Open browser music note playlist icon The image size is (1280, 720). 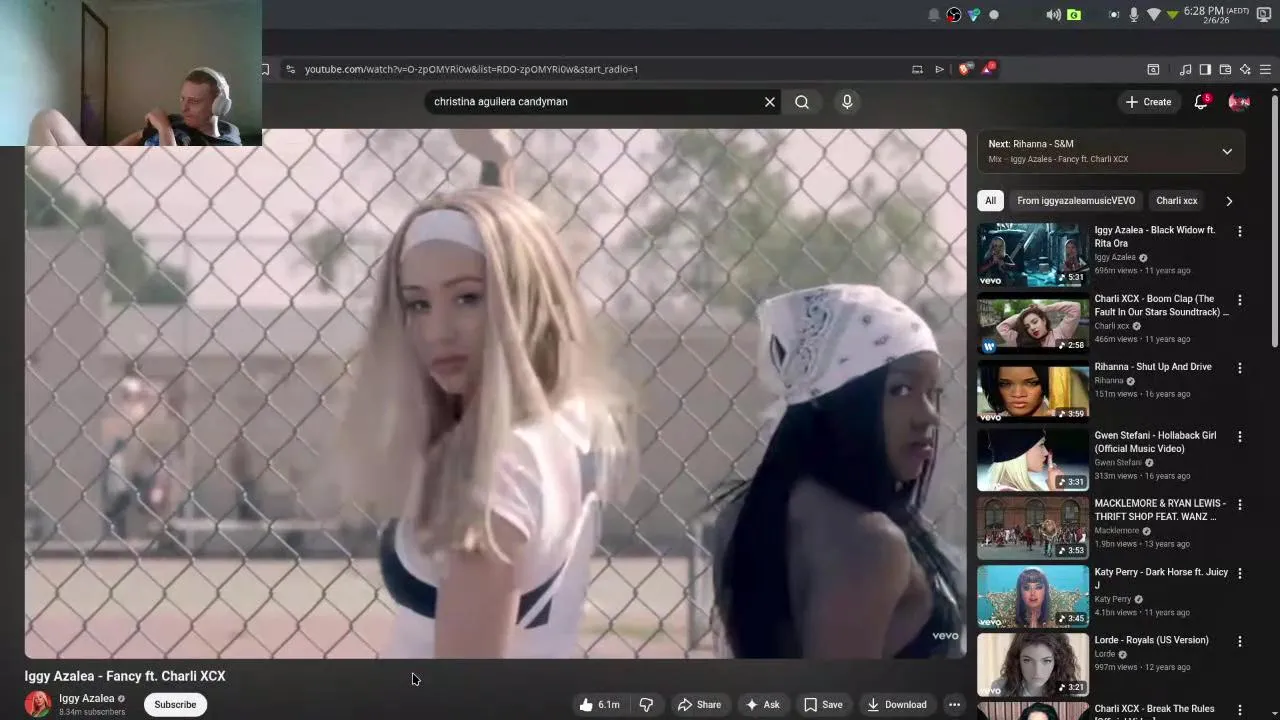(x=1185, y=69)
